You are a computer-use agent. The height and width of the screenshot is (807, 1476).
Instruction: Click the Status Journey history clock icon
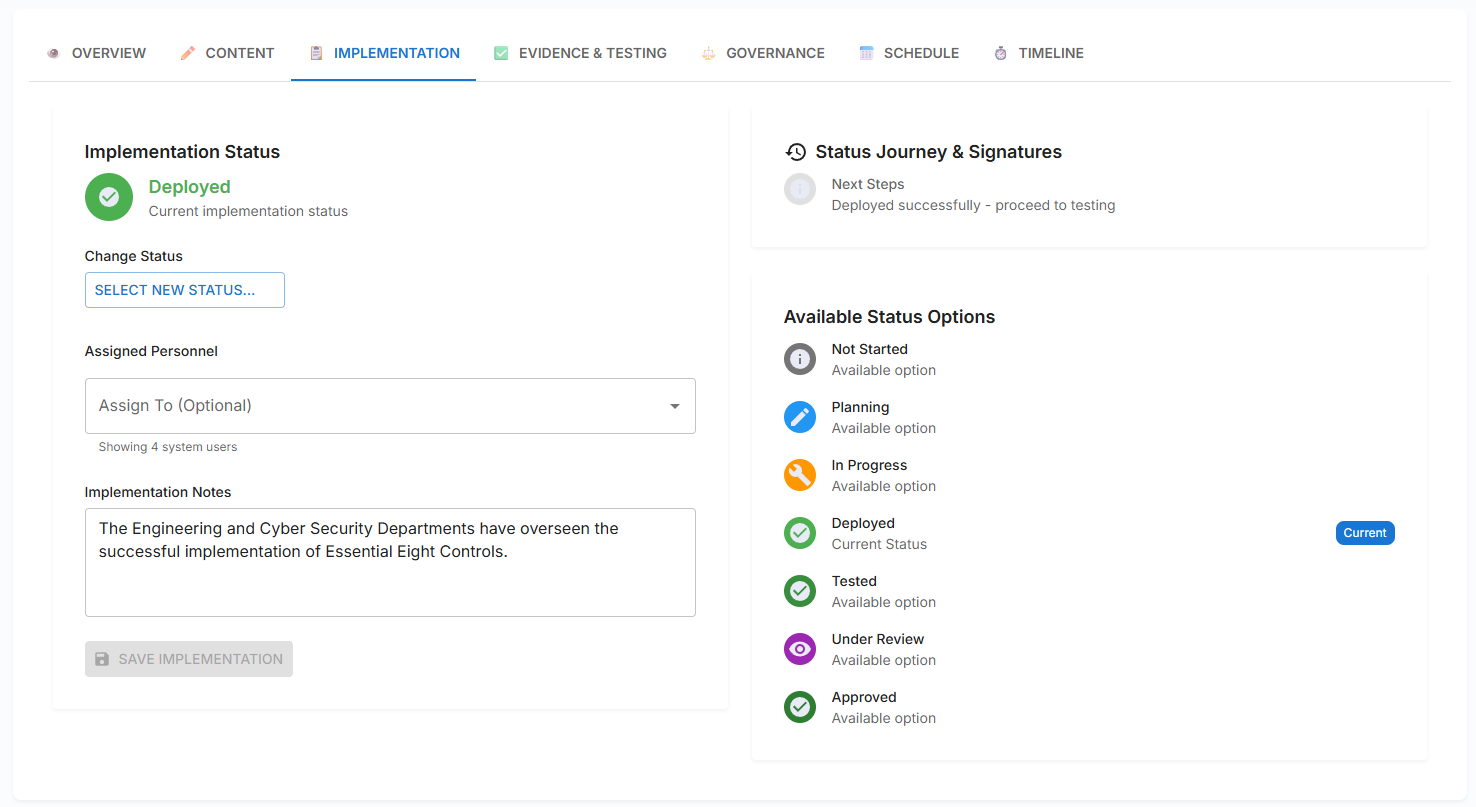(x=796, y=152)
